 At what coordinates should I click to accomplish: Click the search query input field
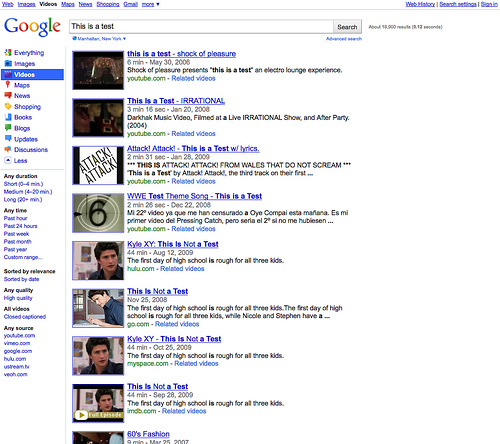click(x=201, y=26)
